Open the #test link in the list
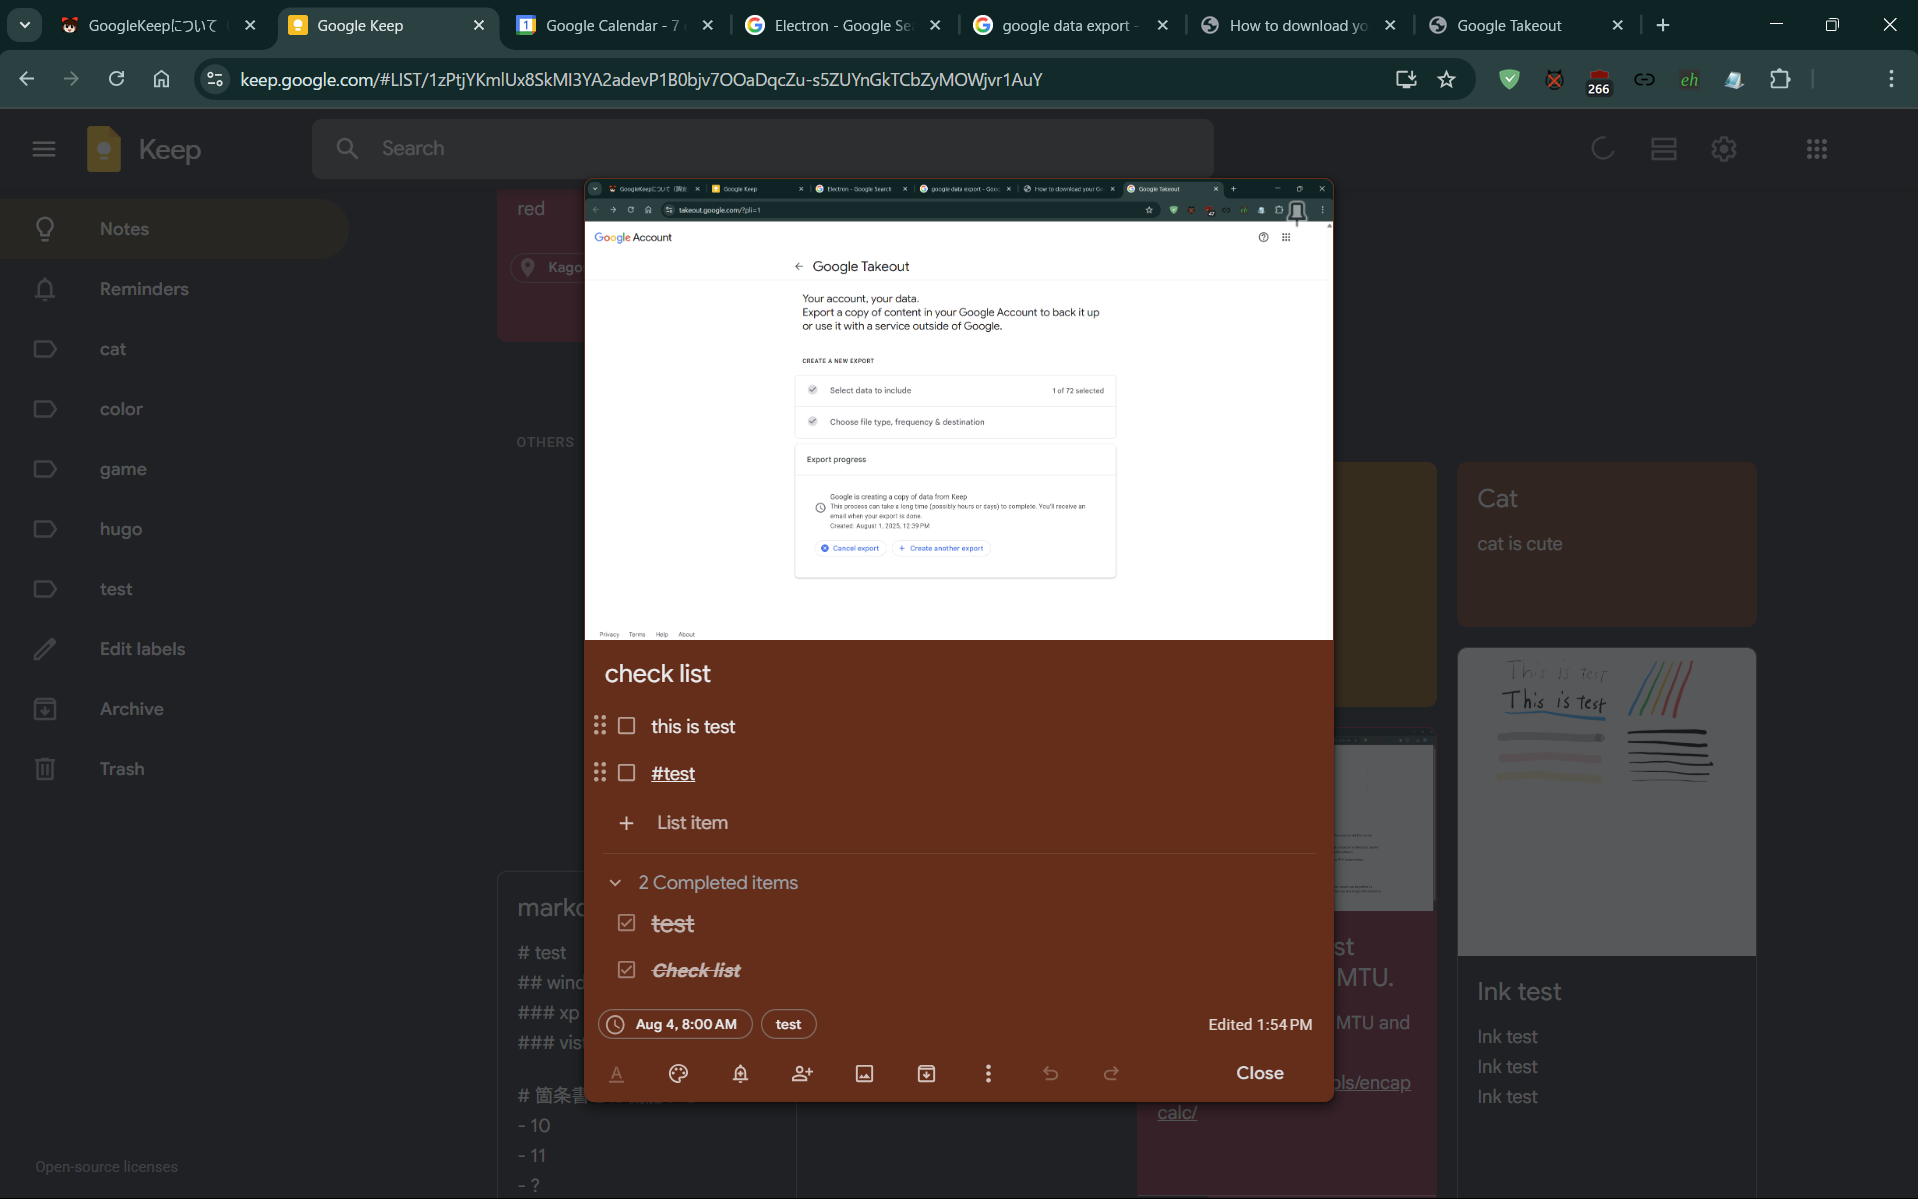Image resolution: width=1918 pixels, height=1199 pixels. tap(673, 773)
